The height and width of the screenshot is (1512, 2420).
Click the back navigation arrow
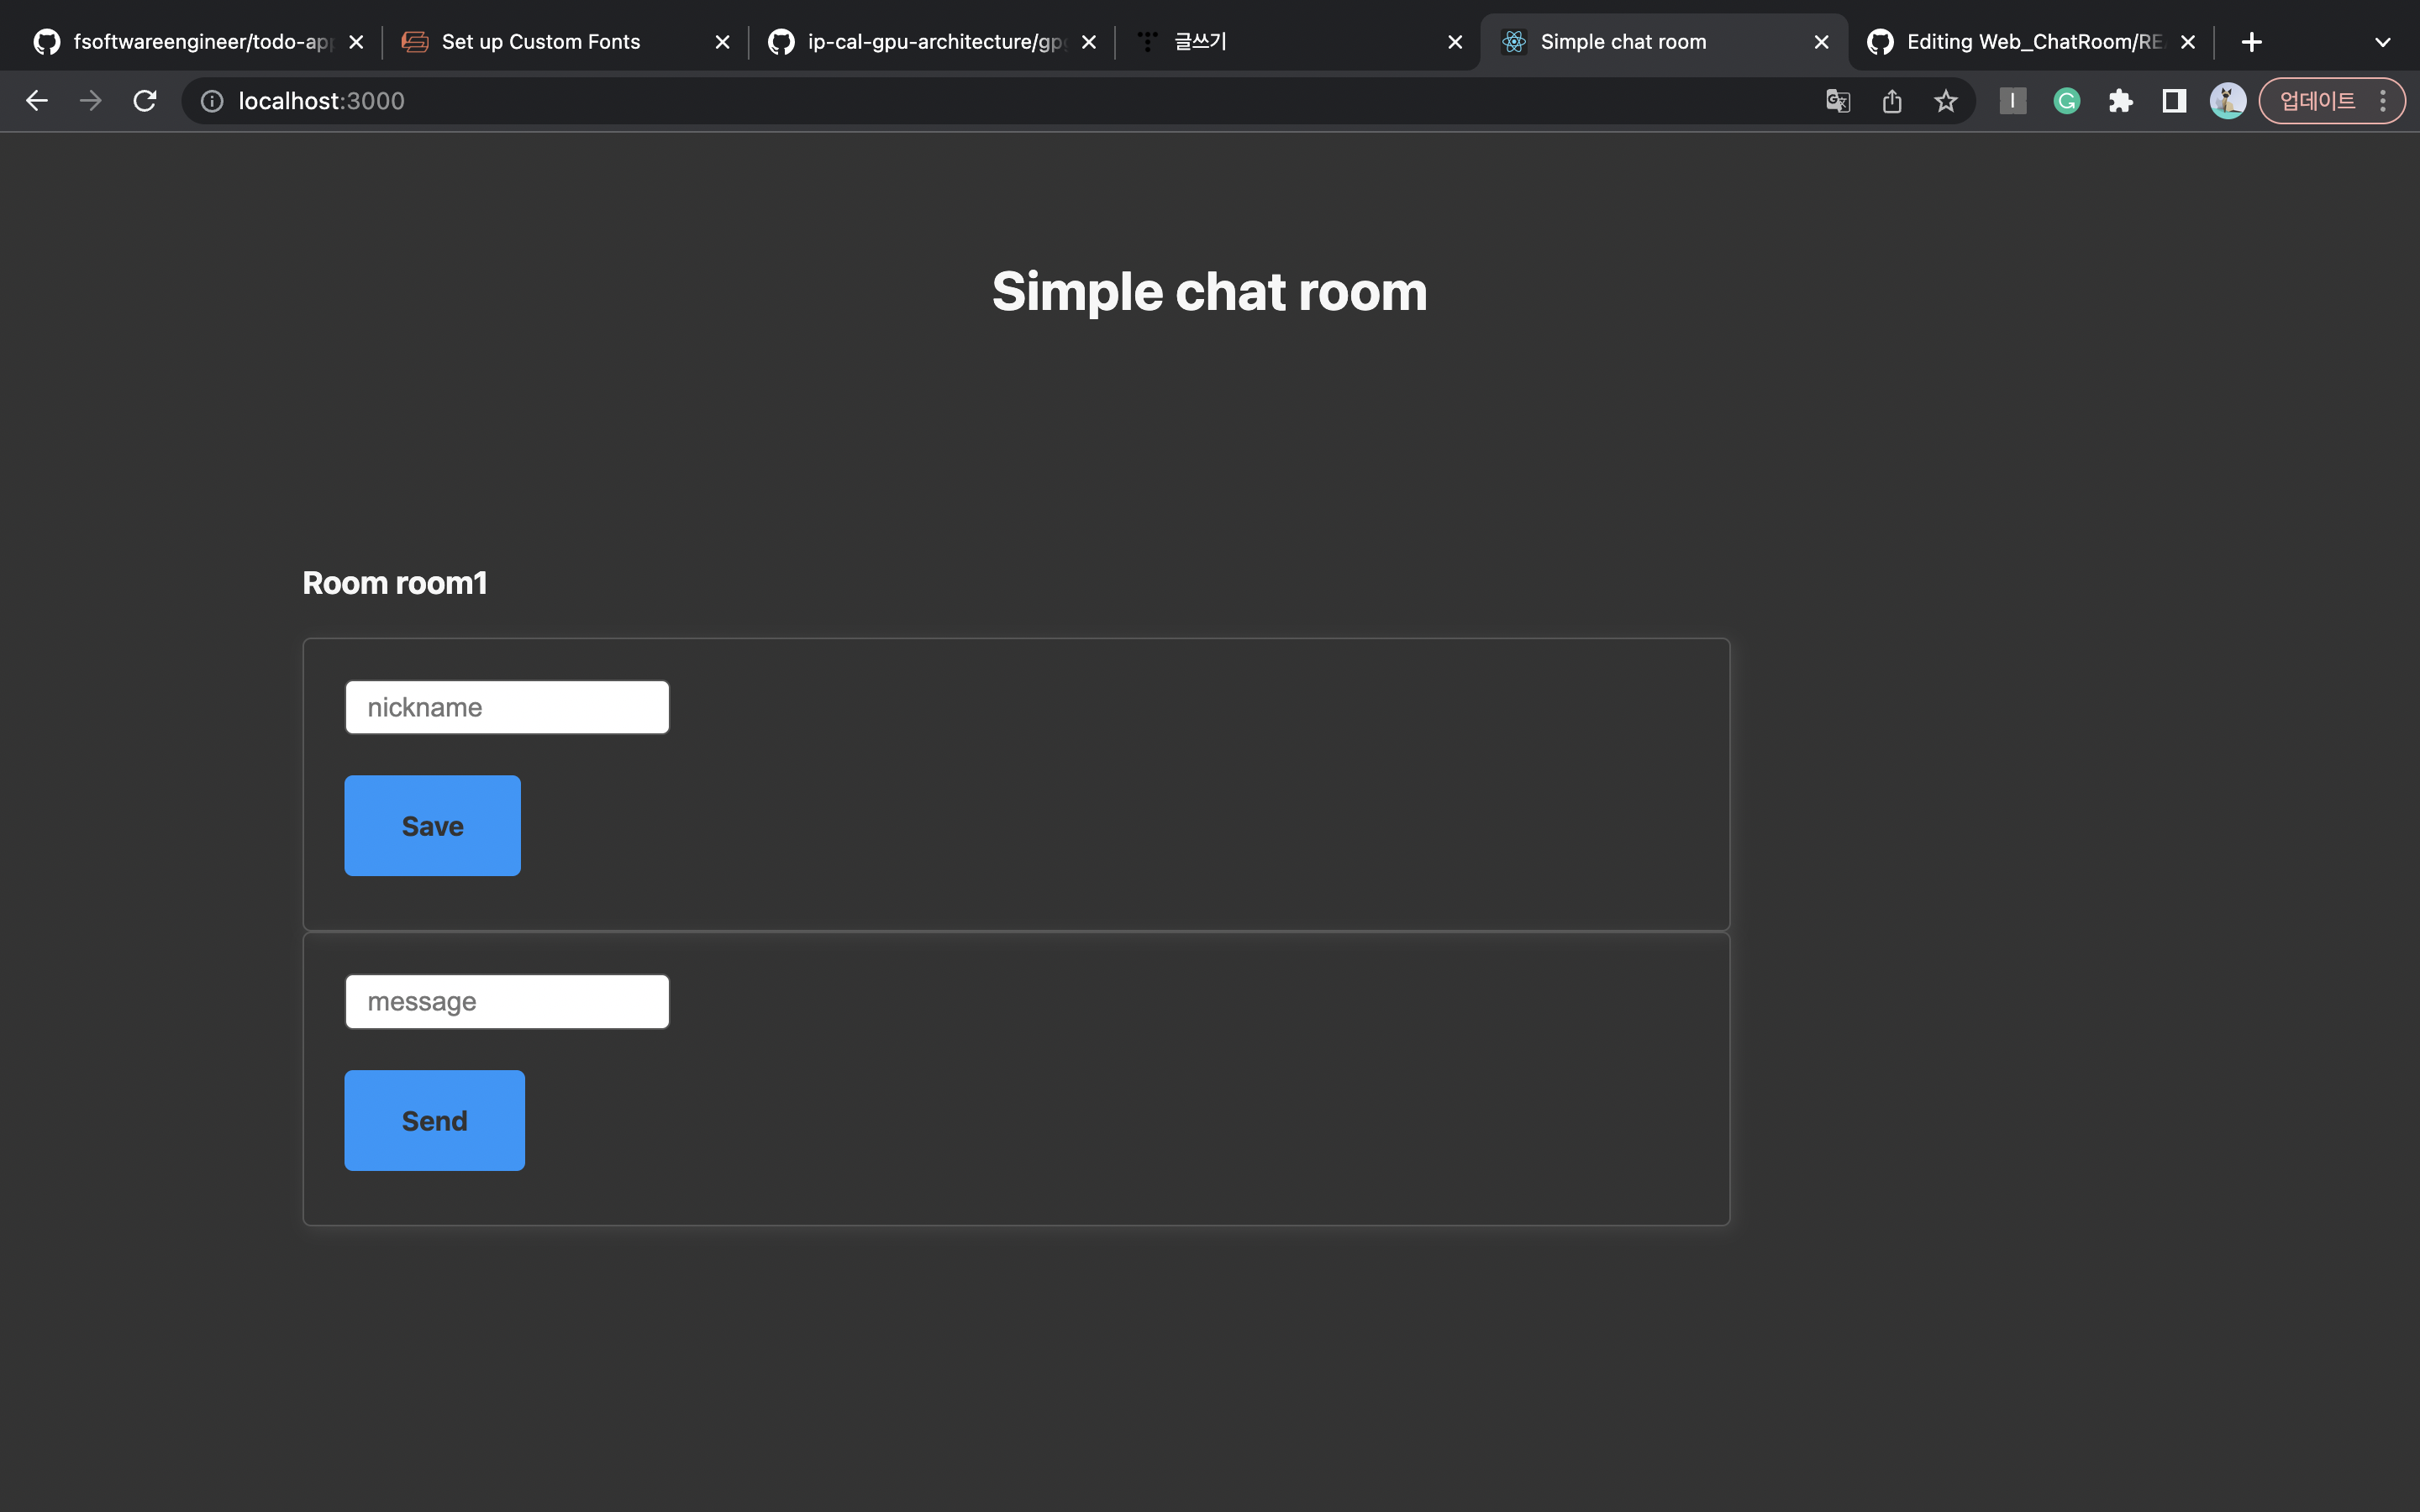click(37, 100)
